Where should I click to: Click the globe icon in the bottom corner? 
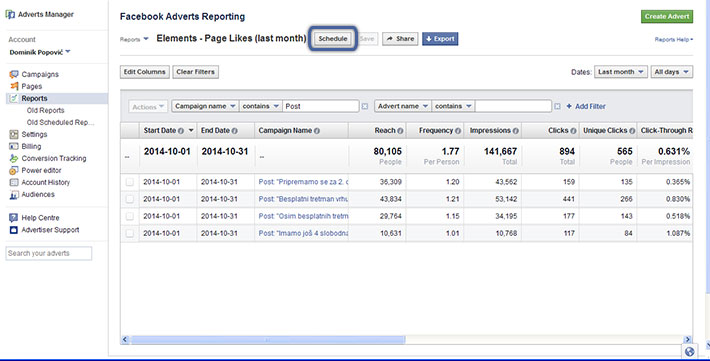coord(690,351)
